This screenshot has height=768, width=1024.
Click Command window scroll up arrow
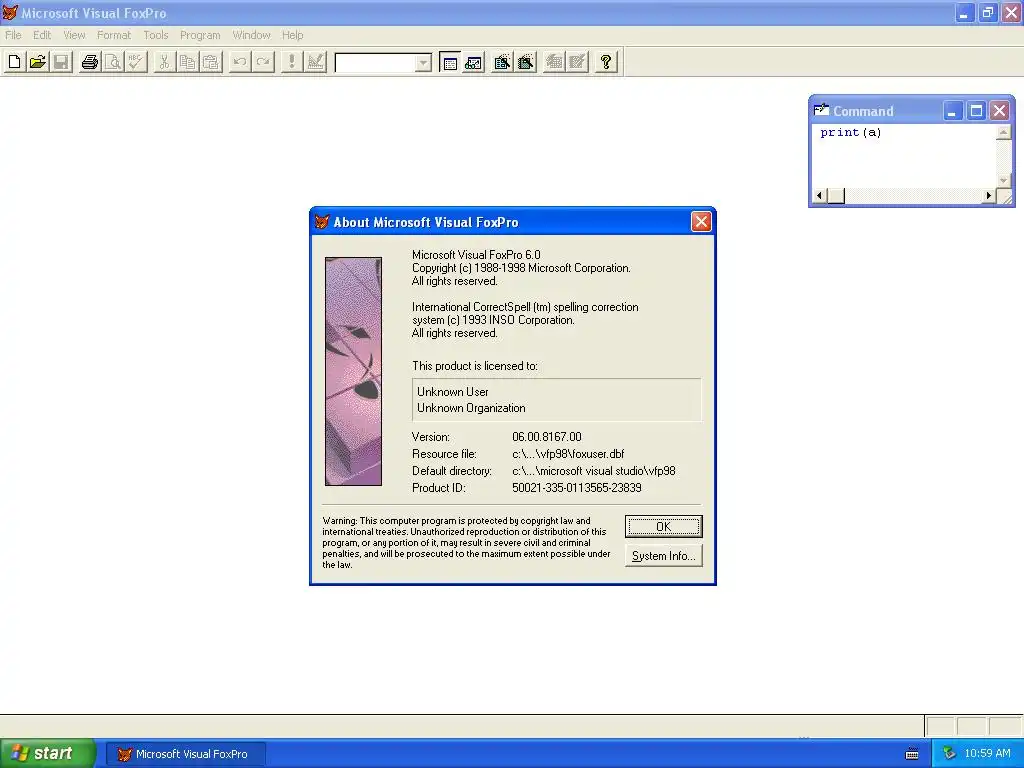pos(1004,133)
